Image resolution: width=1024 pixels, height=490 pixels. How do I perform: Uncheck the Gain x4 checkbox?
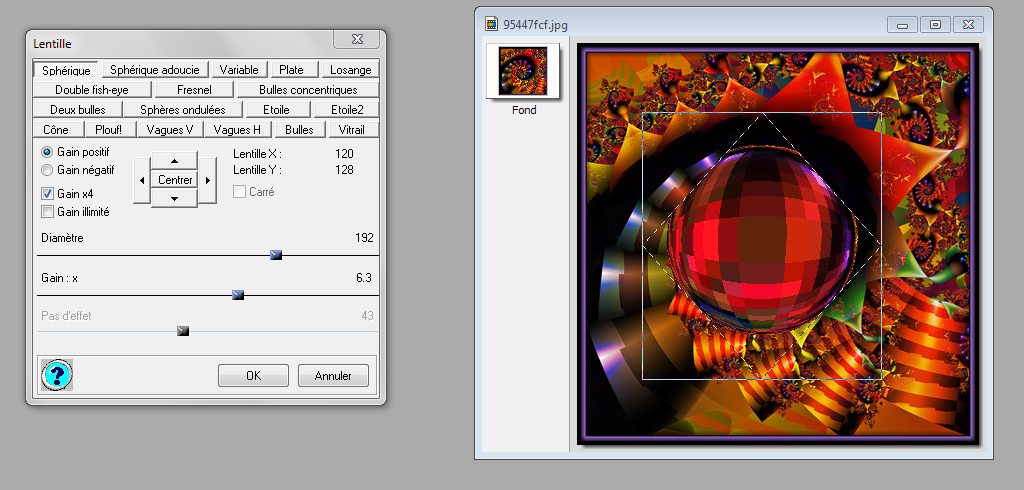47,193
